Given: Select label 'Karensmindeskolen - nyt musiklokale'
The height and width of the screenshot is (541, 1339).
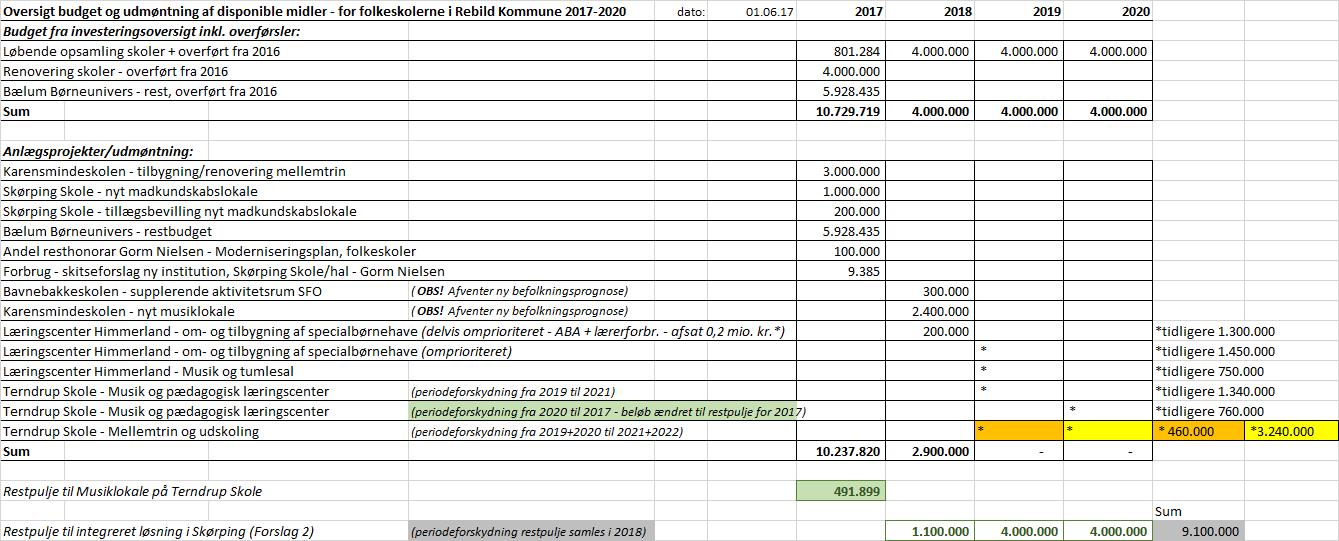Looking at the screenshot, I should [118, 311].
